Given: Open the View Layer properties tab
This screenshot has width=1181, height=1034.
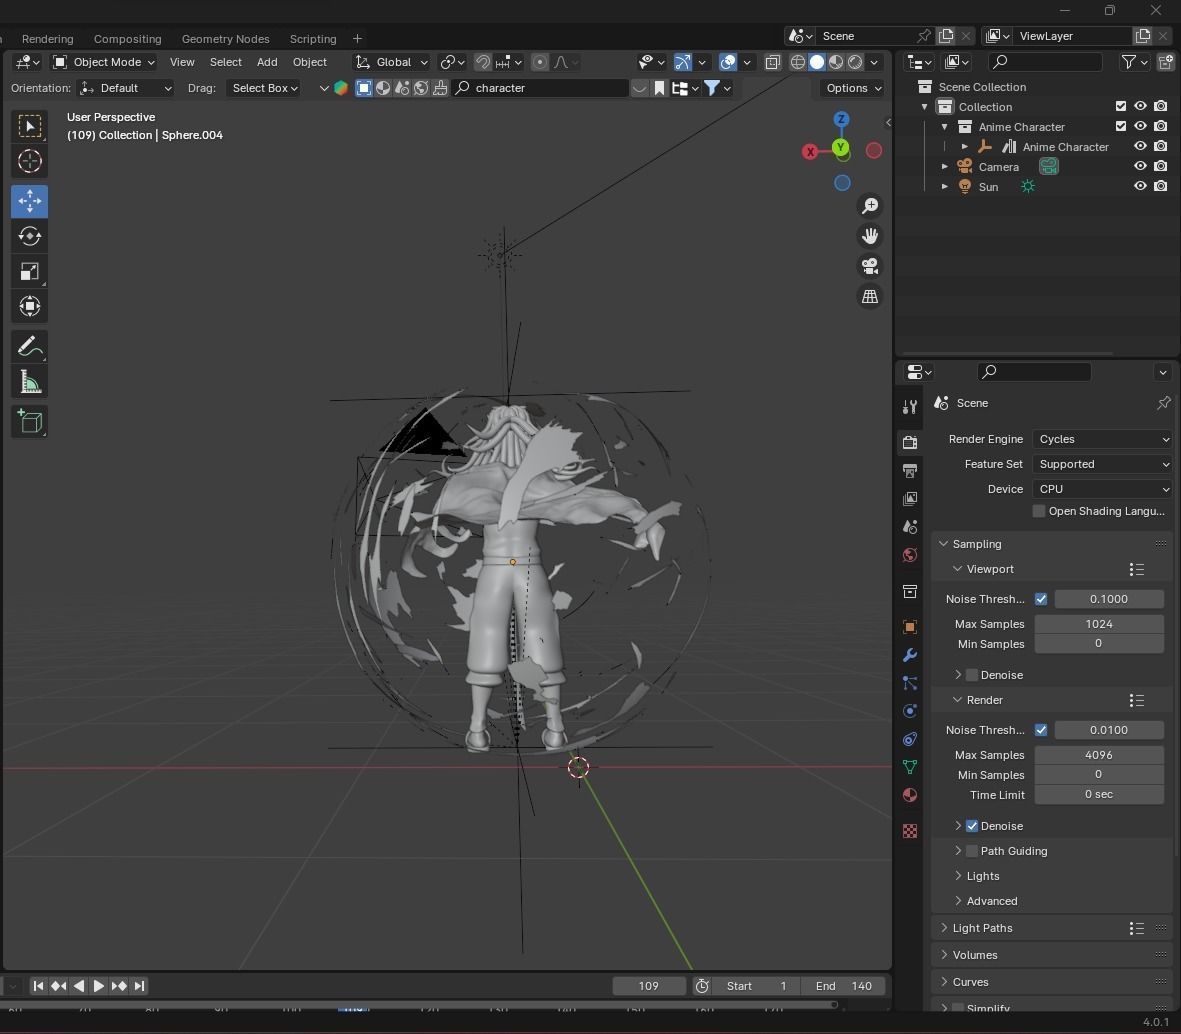Looking at the screenshot, I should 910,499.
